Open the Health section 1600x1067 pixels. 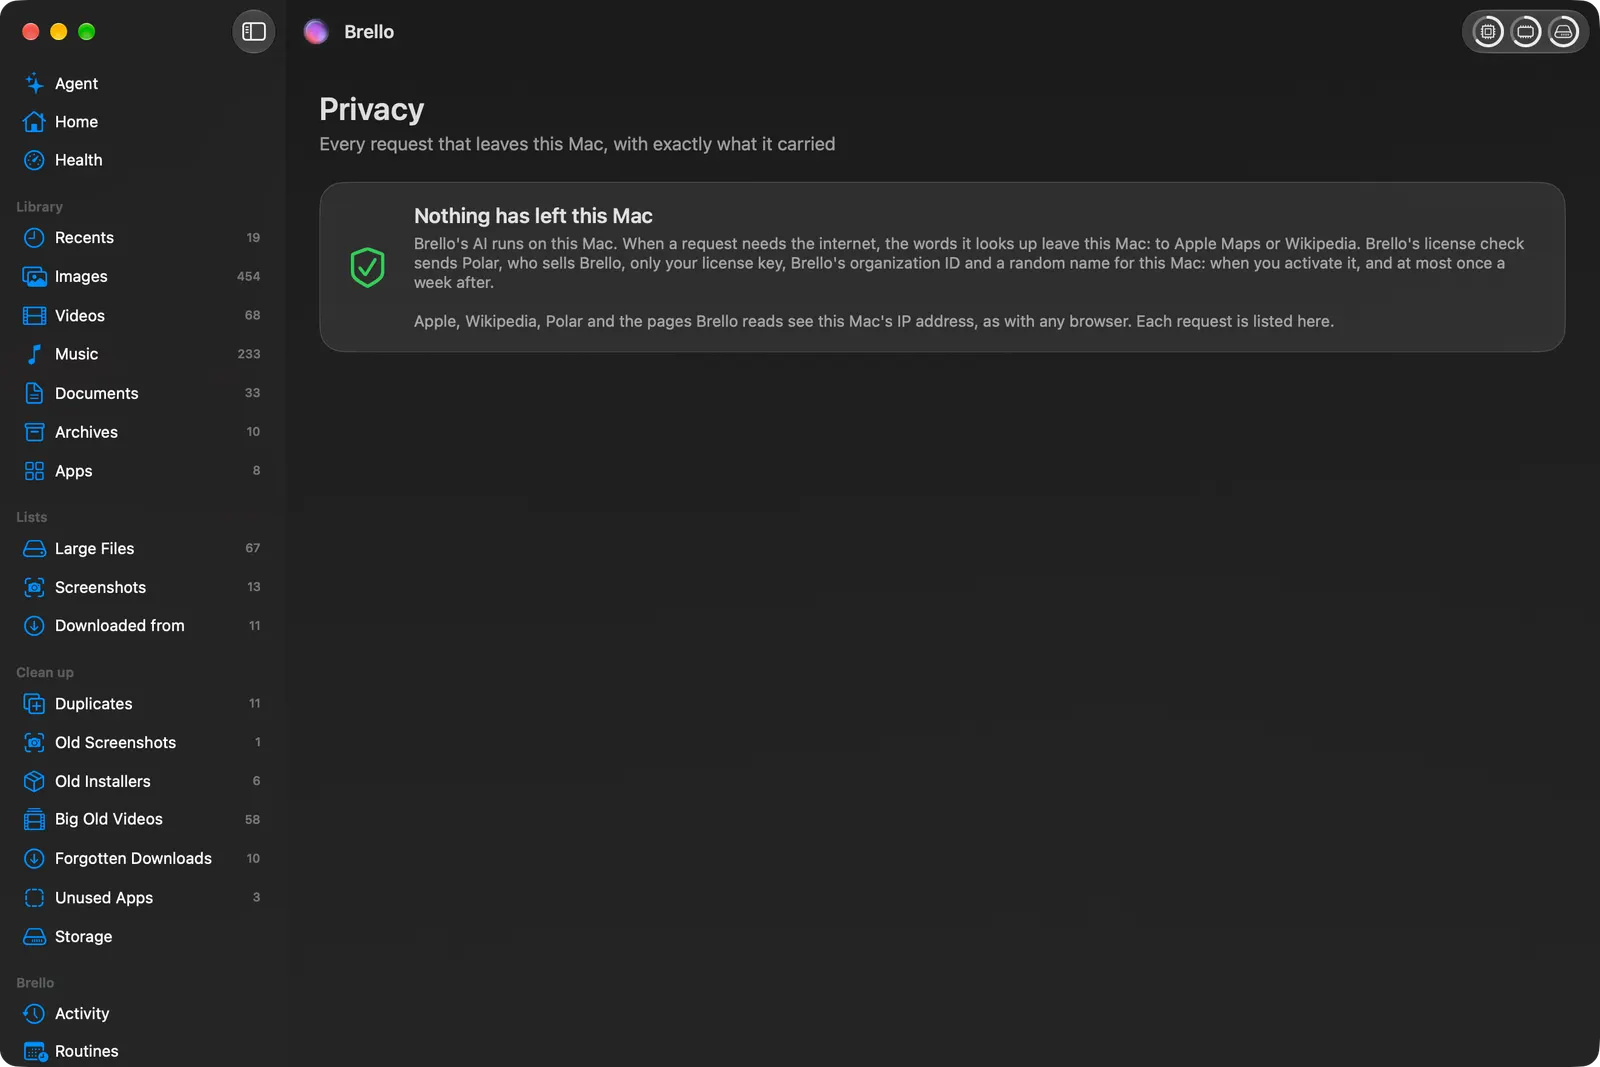point(142,160)
